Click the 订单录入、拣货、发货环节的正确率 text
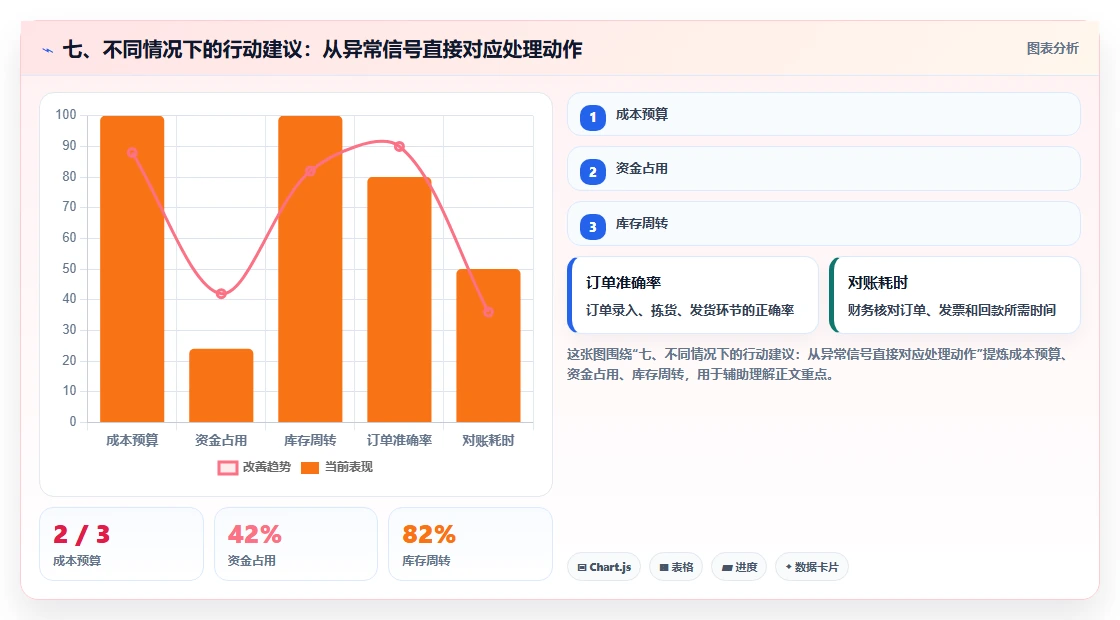Screen dimensions: 1120x620 [x=690, y=311]
